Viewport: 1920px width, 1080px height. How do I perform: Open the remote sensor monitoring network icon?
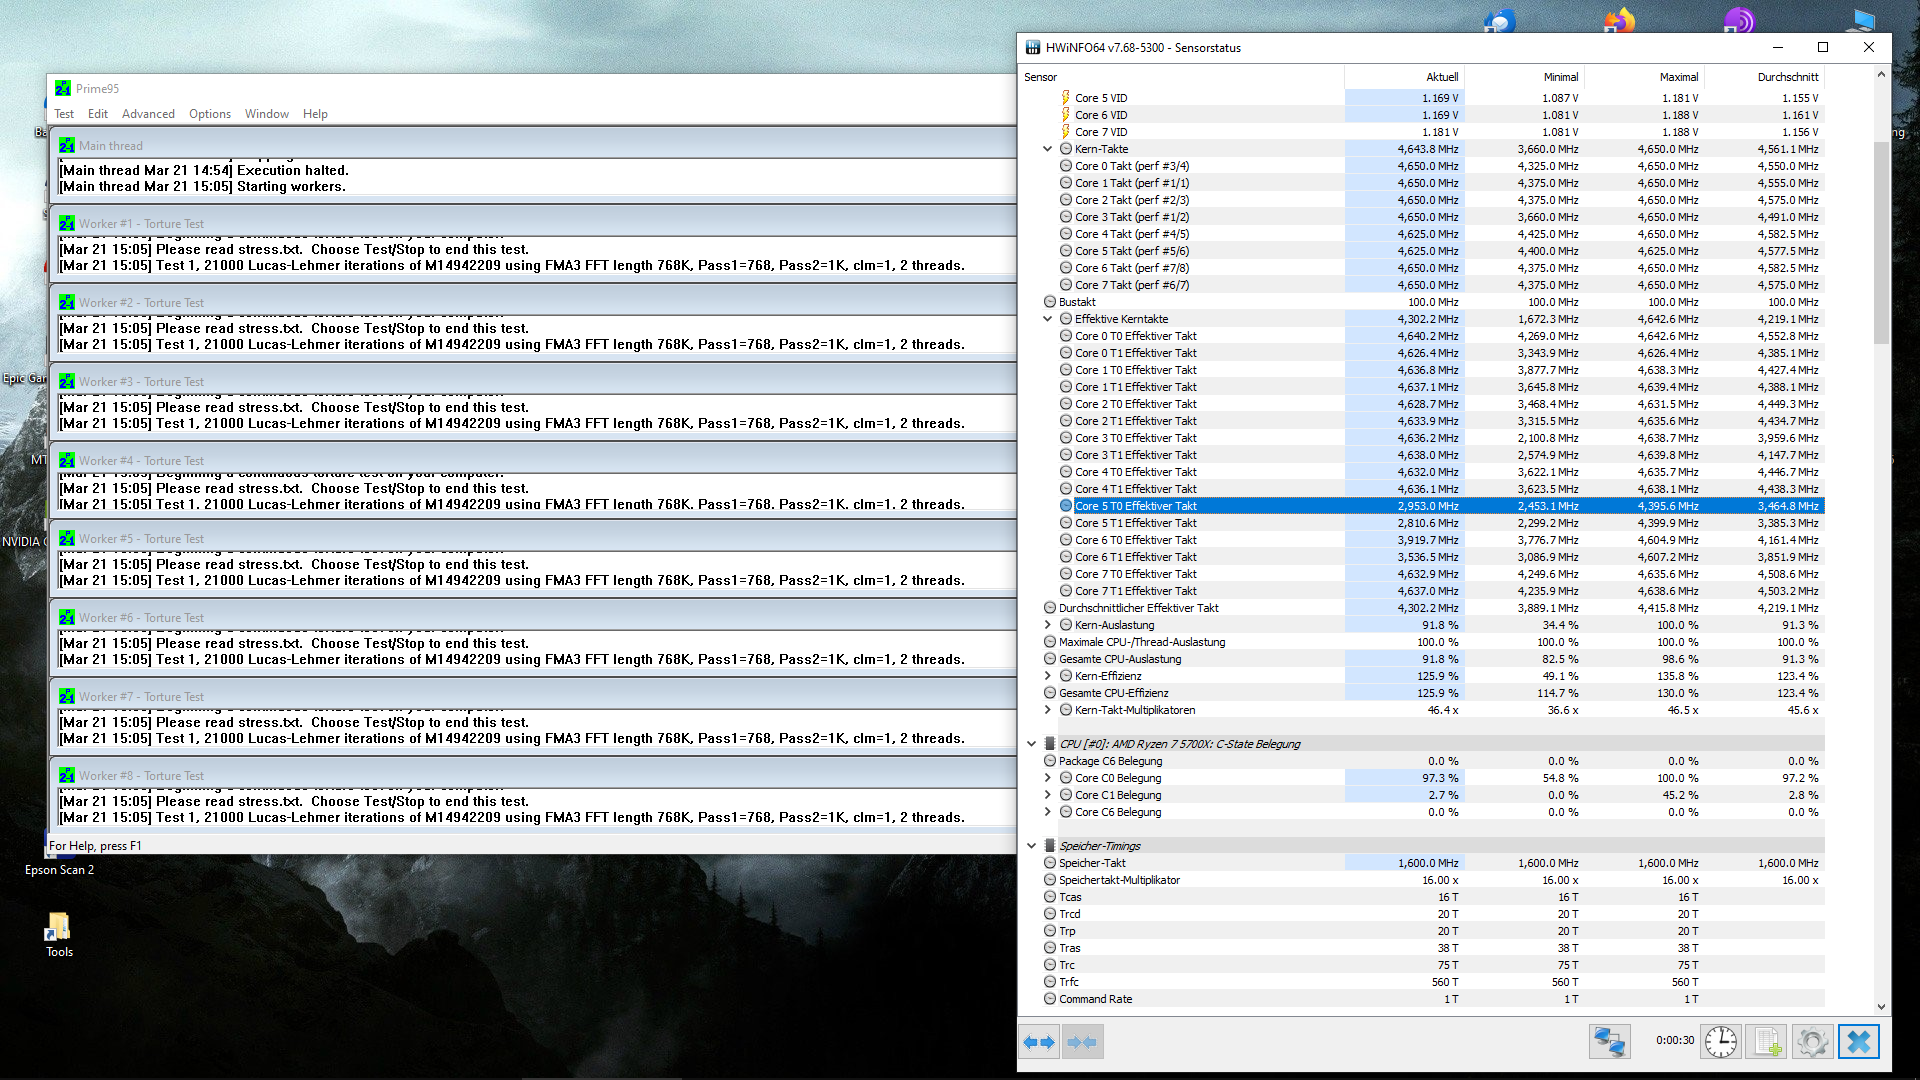(1609, 1042)
